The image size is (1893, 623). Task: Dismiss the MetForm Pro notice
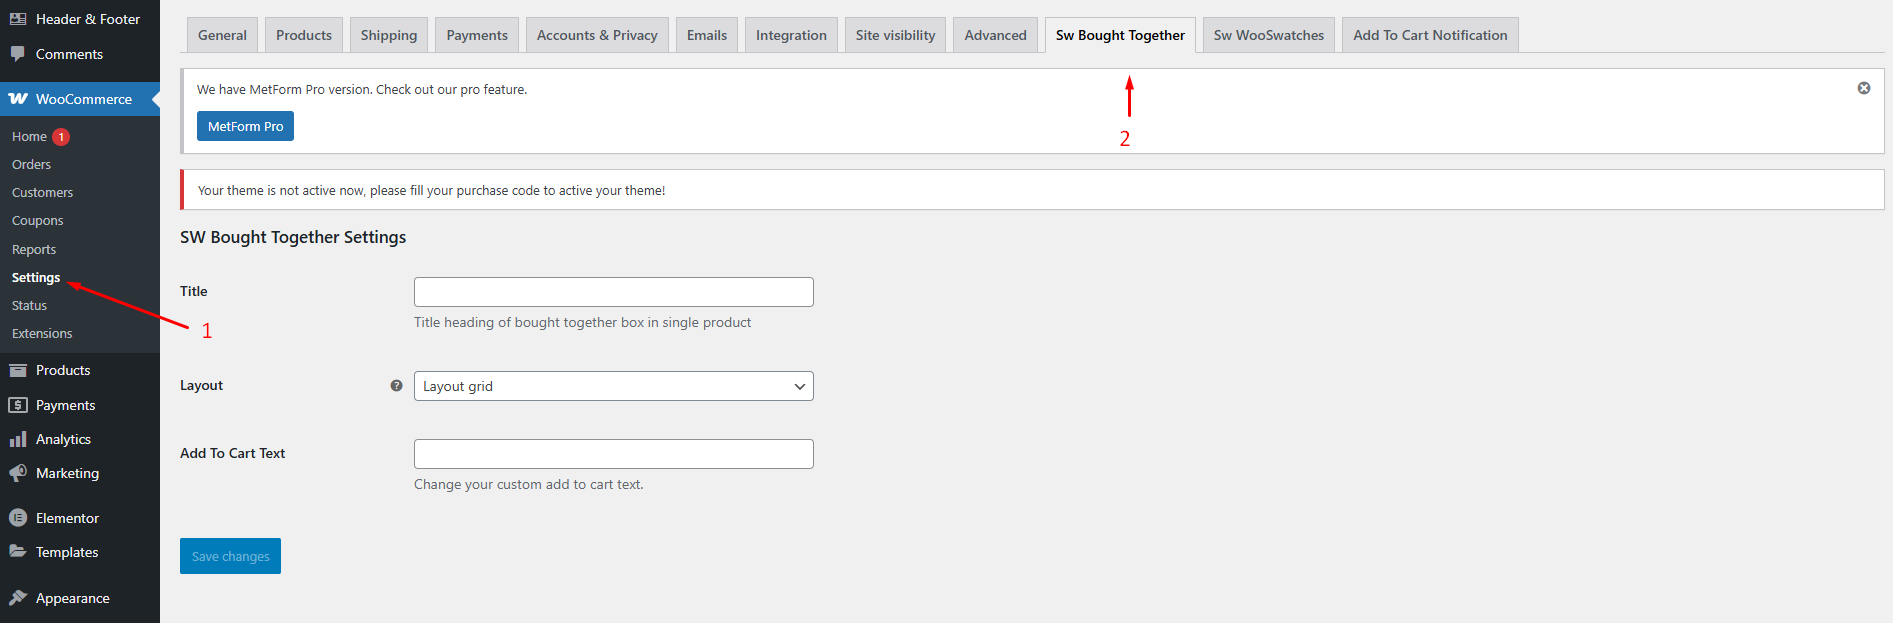pos(1864,88)
